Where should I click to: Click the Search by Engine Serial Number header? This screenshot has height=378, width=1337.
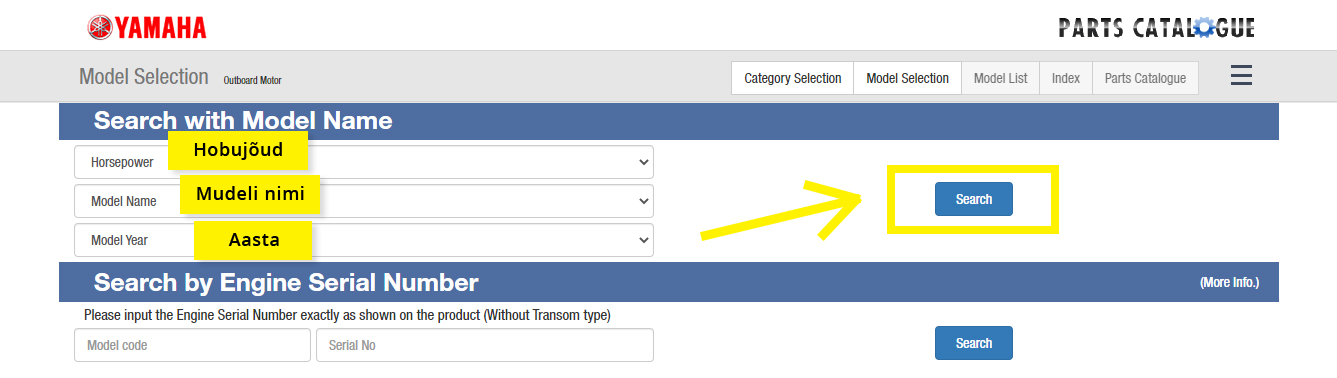tap(286, 282)
